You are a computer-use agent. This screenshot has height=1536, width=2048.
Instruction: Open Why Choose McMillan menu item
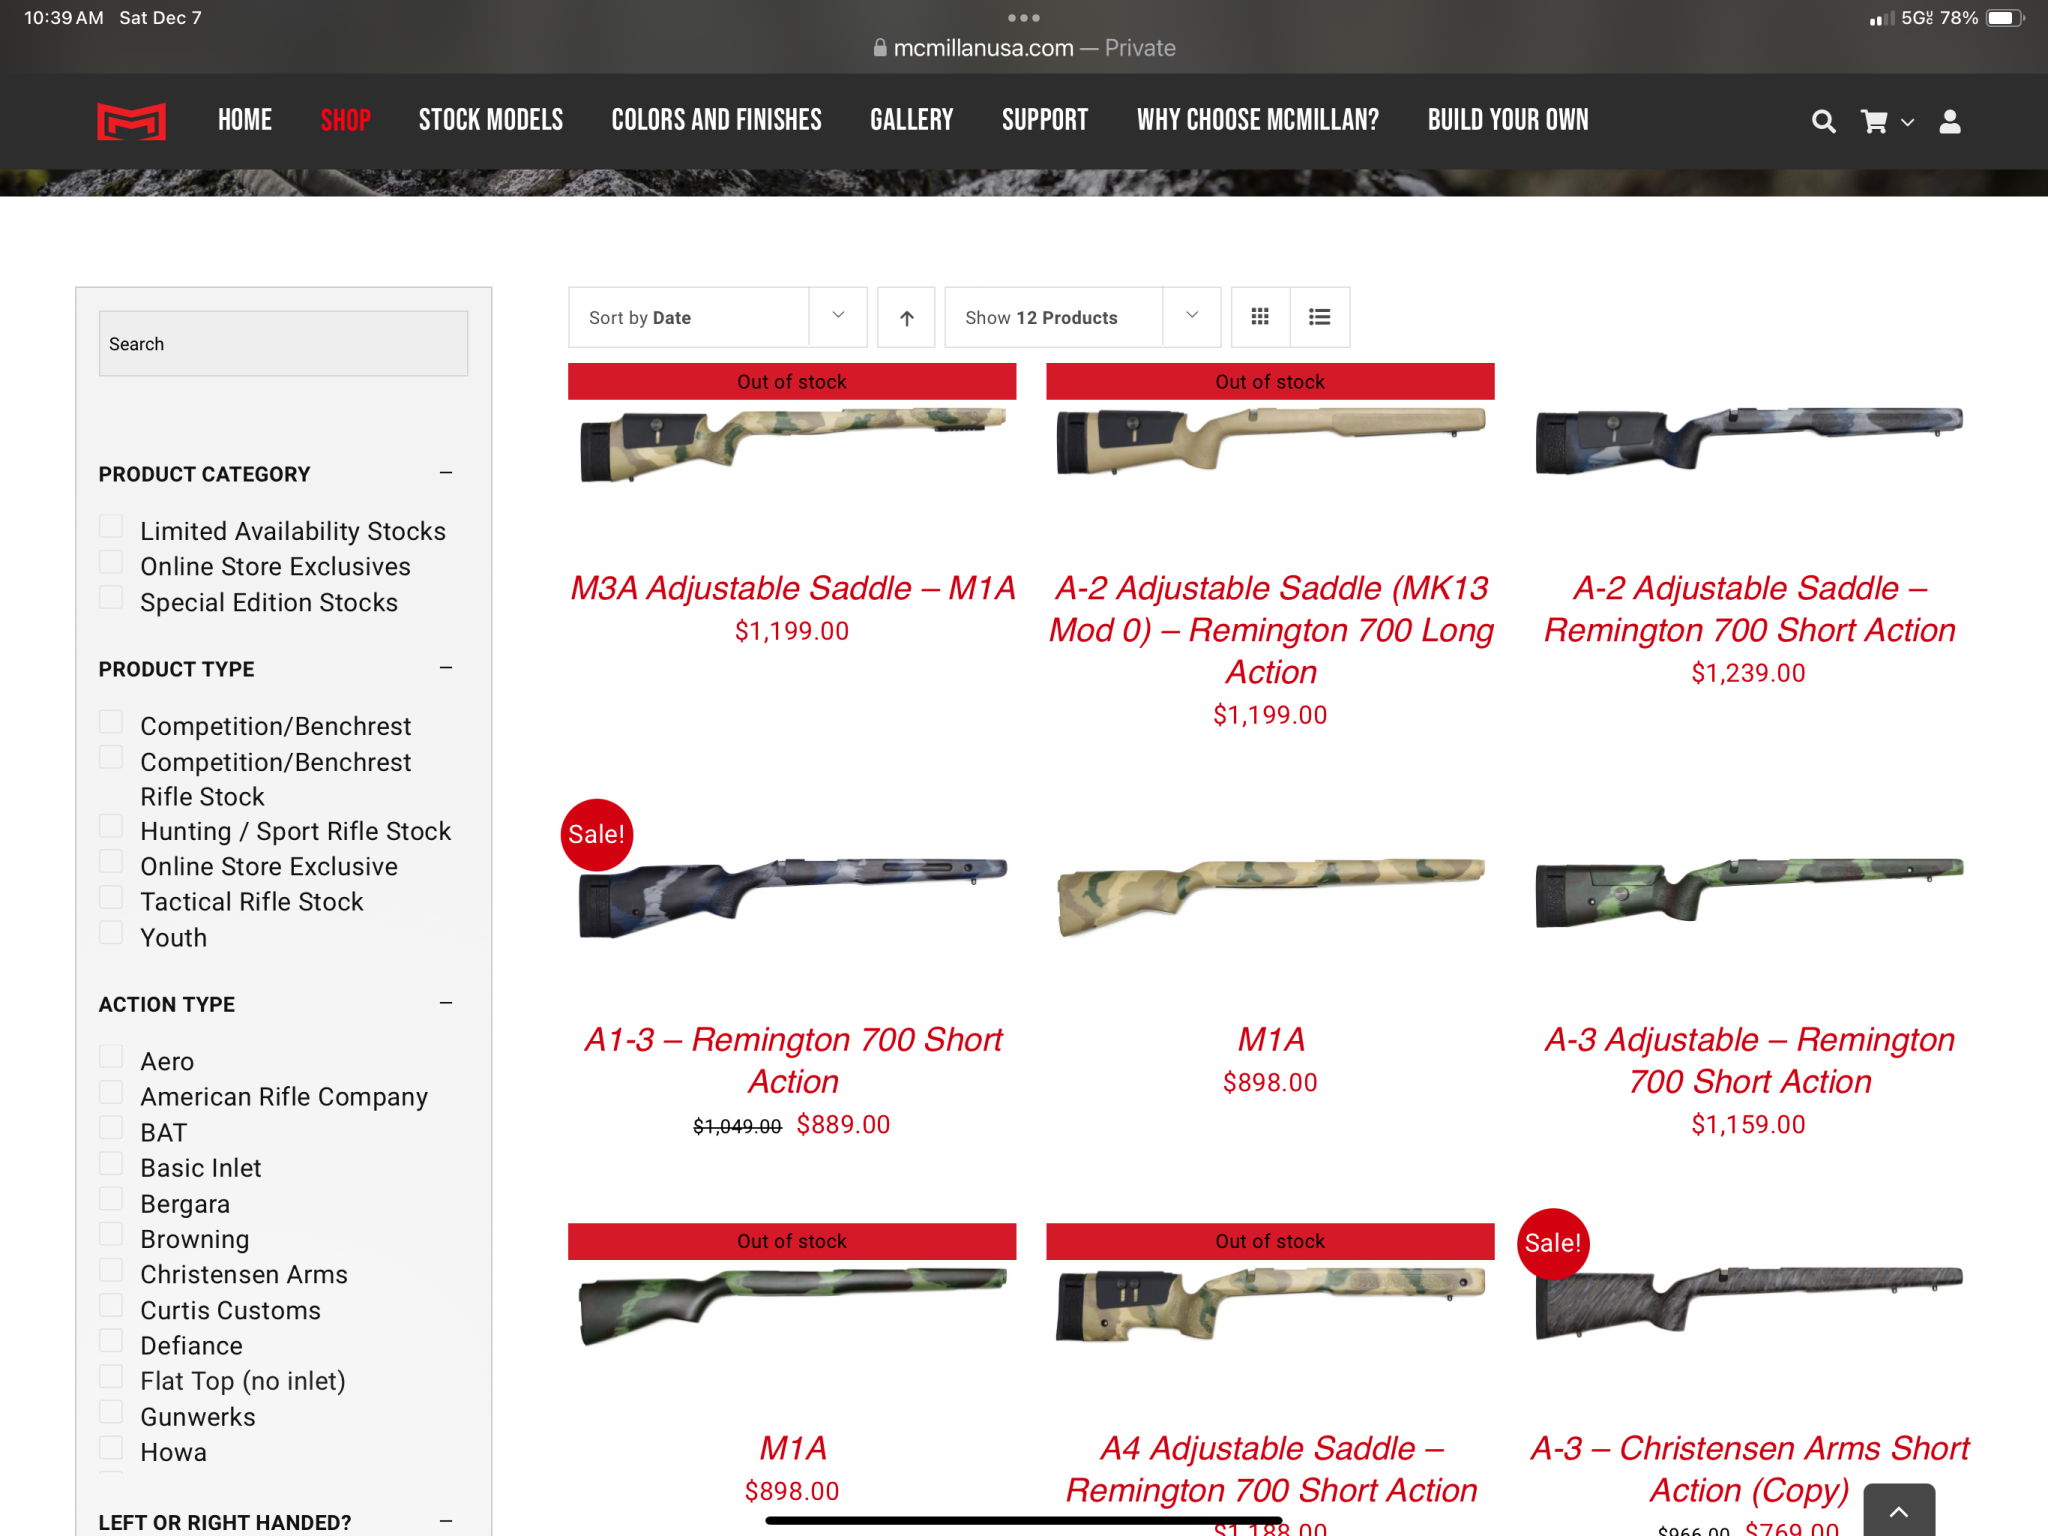[1258, 121]
